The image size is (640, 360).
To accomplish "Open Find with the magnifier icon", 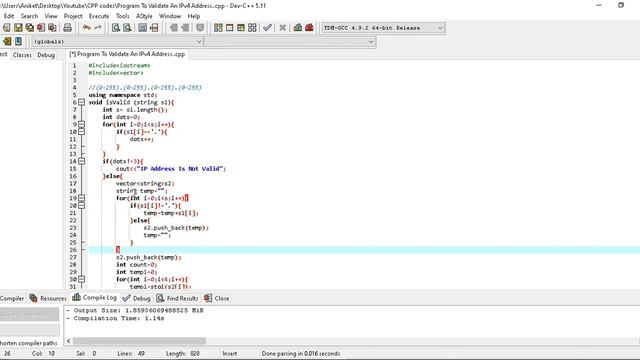I will (116, 27).
